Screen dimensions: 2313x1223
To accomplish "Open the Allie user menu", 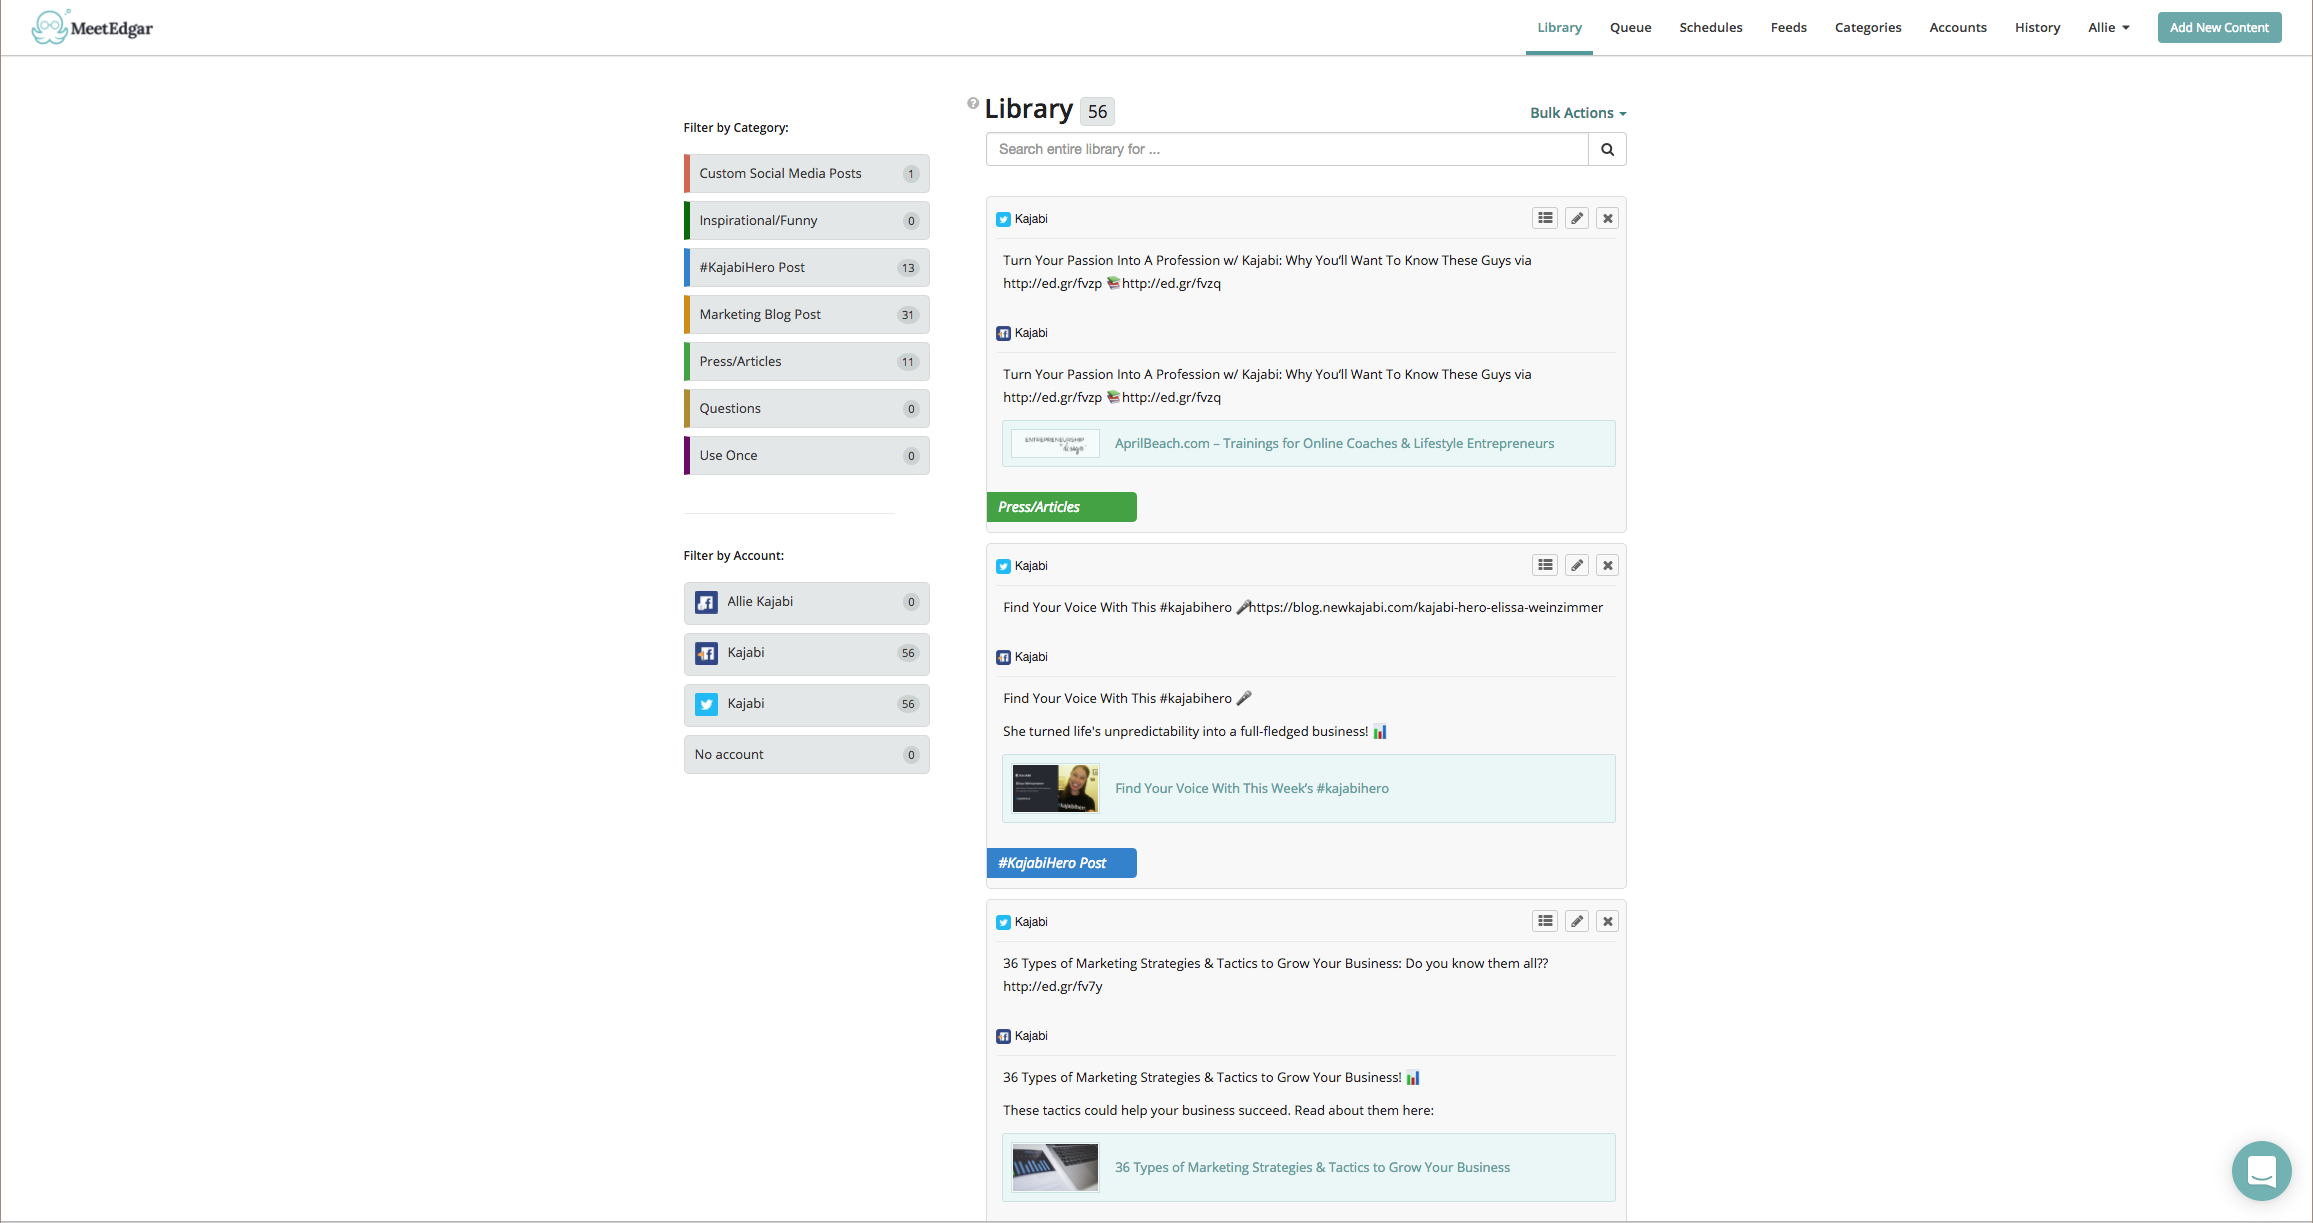I will coord(2108,27).
